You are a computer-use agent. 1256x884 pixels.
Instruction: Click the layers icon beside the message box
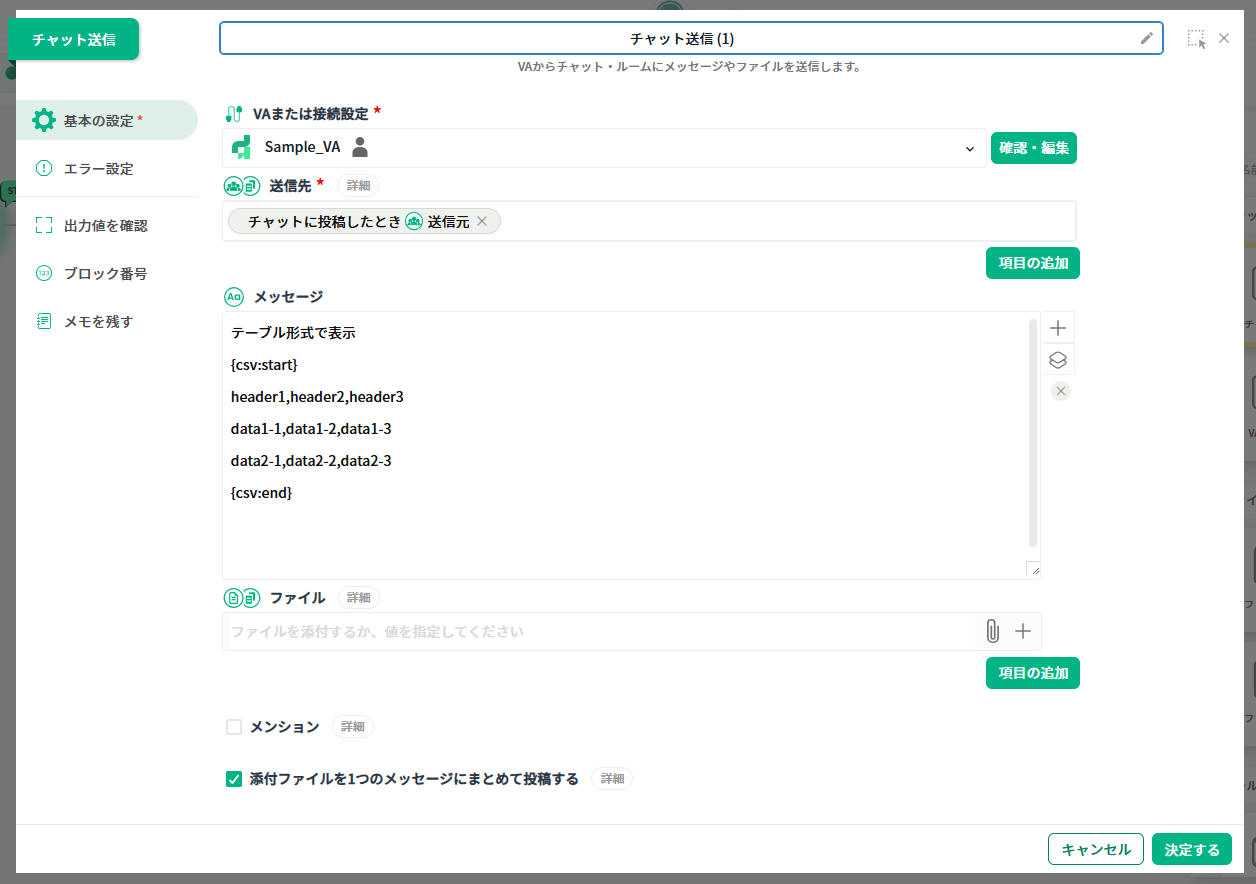[x=1058, y=360]
